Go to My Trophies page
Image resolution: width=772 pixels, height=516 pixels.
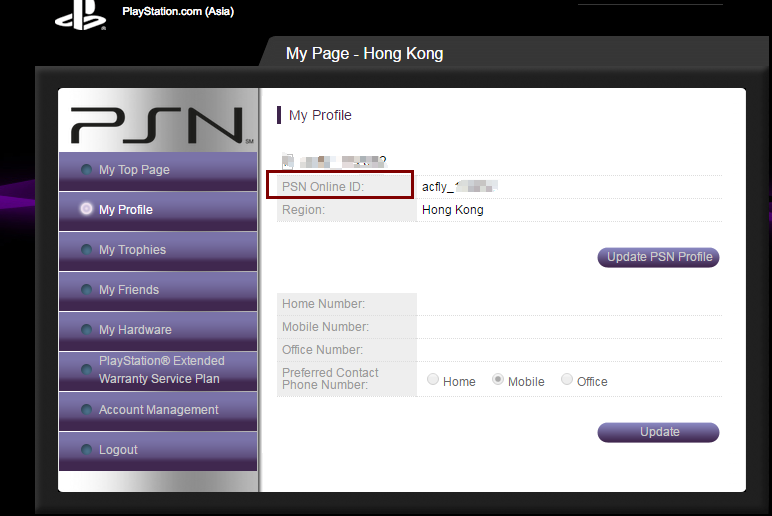(x=158, y=251)
